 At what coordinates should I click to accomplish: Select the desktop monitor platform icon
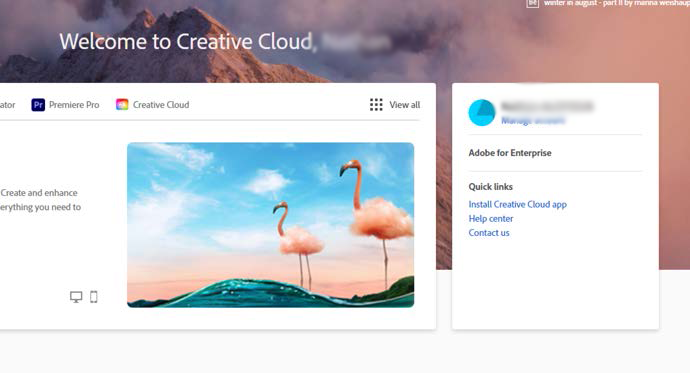pyautogui.click(x=76, y=297)
